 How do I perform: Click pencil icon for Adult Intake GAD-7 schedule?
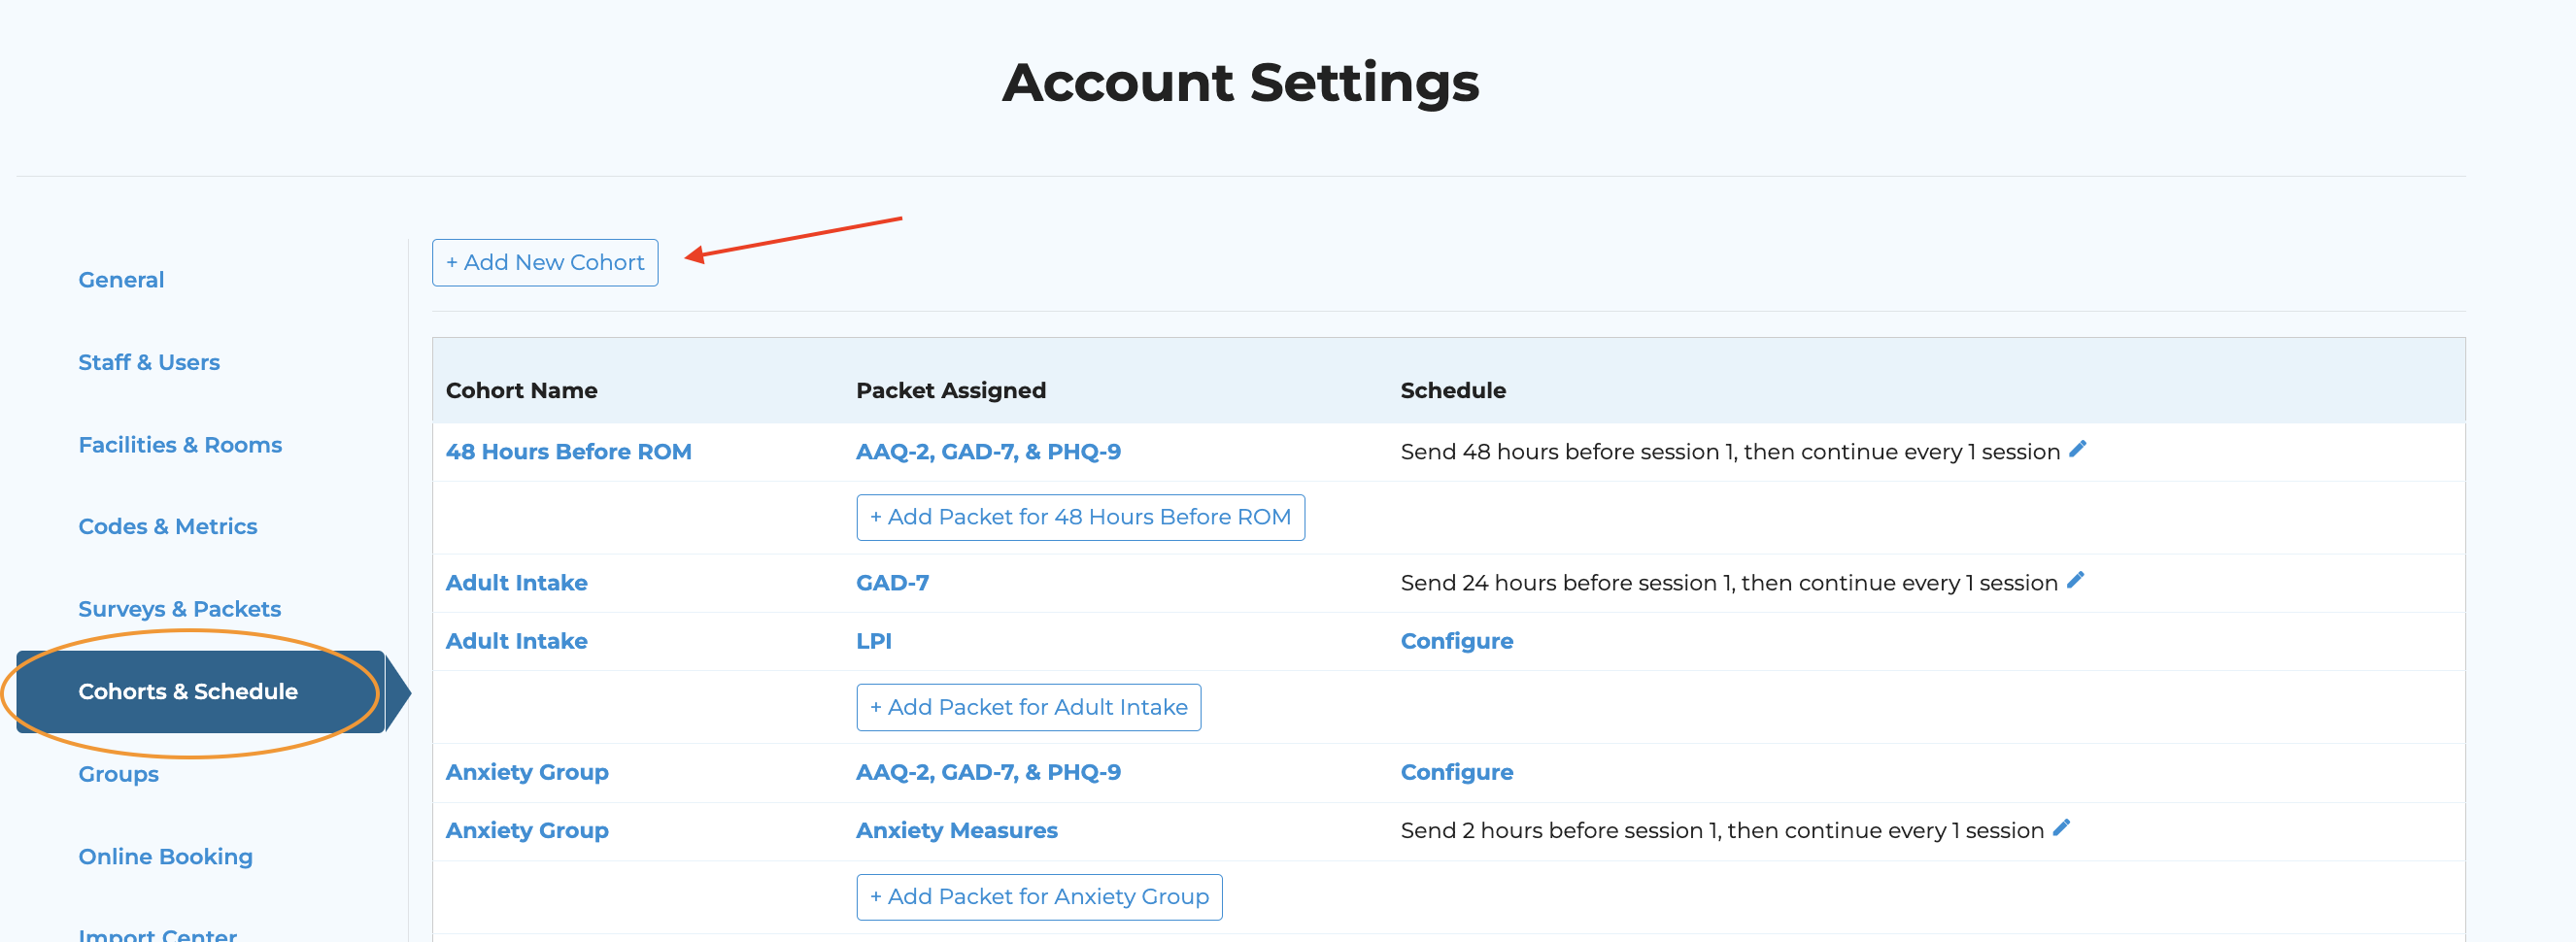(2075, 581)
